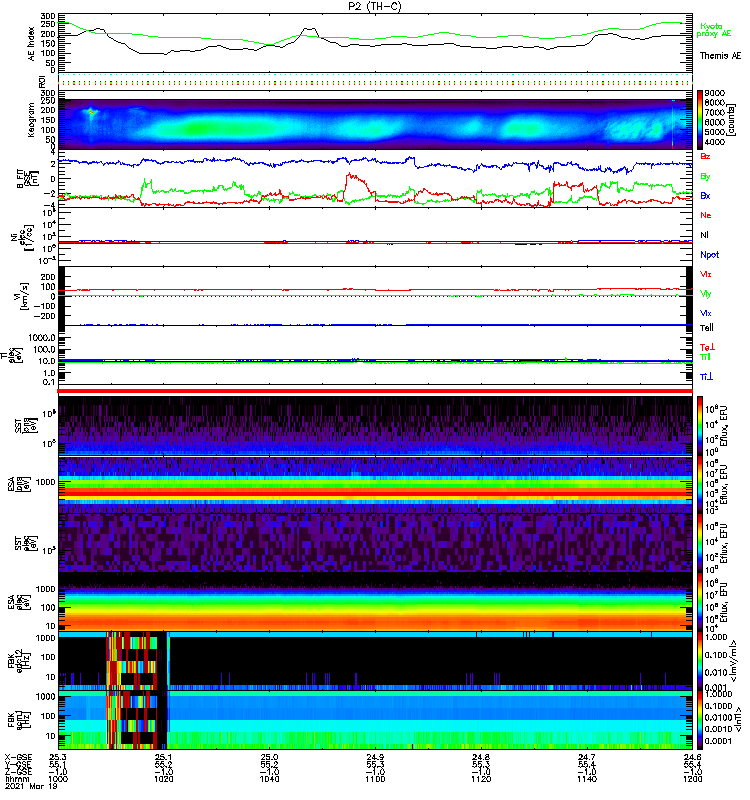Click the green Viy legend label
Screen dimensions: 750x800
pos(705,294)
